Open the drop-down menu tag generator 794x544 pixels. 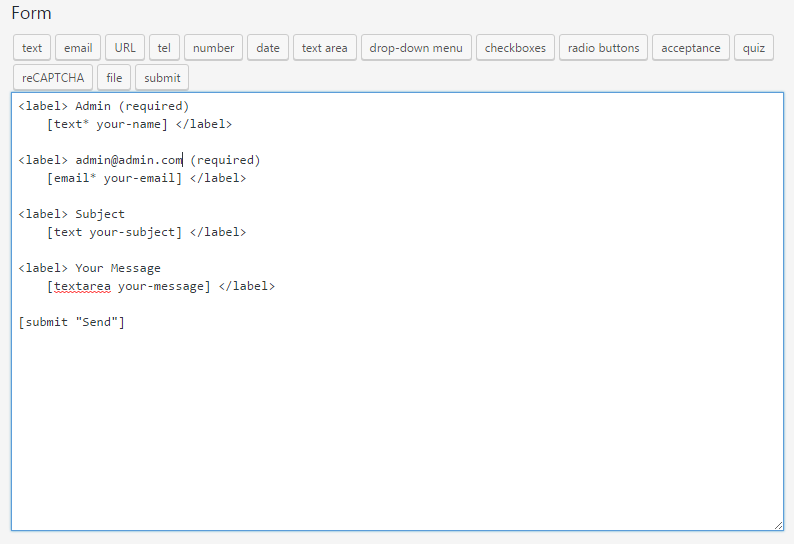416,48
